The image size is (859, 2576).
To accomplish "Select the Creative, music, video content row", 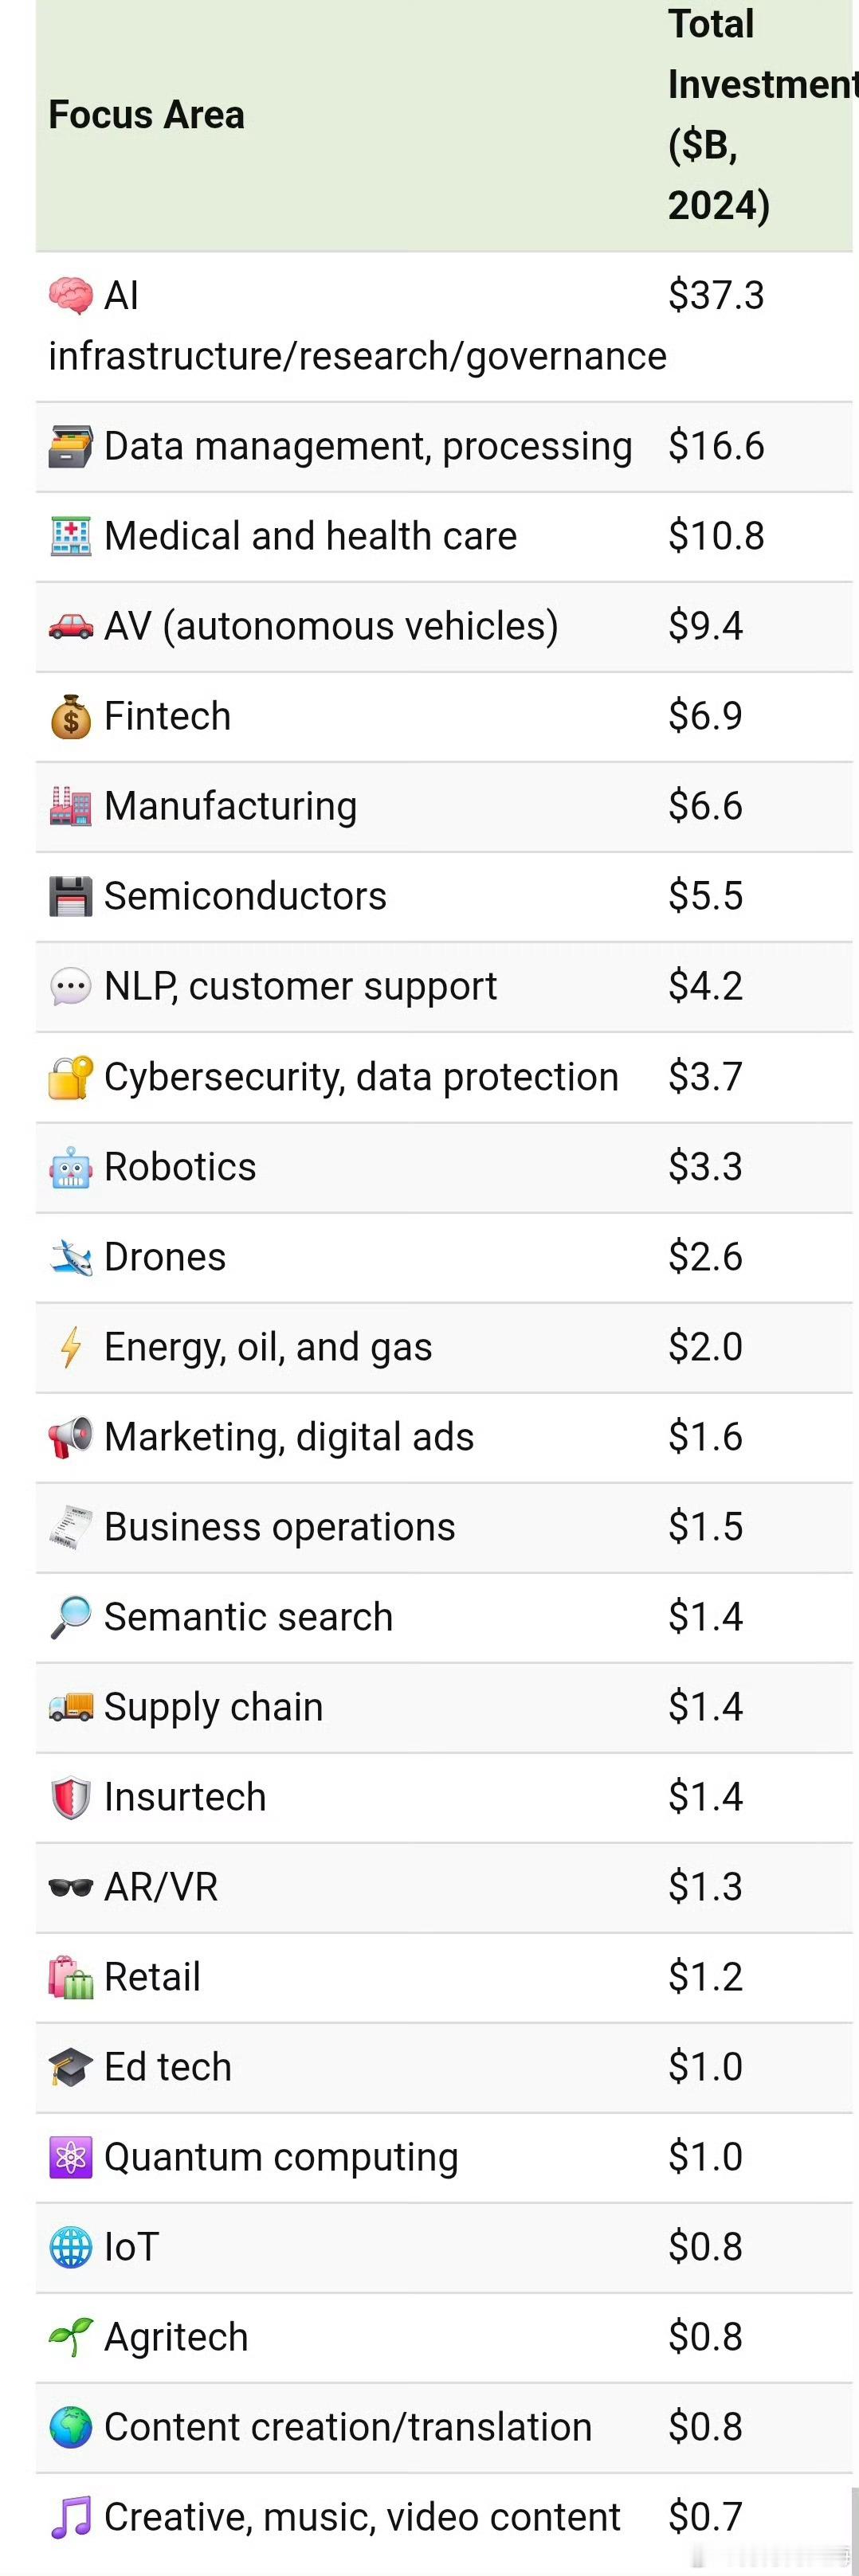I will tap(444, 2517).
